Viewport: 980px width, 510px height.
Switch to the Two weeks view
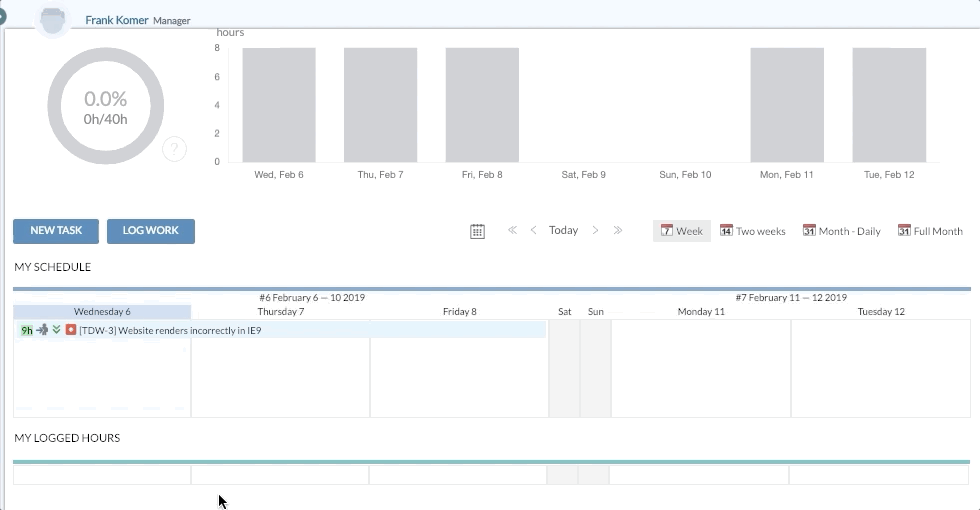[753, 231]
